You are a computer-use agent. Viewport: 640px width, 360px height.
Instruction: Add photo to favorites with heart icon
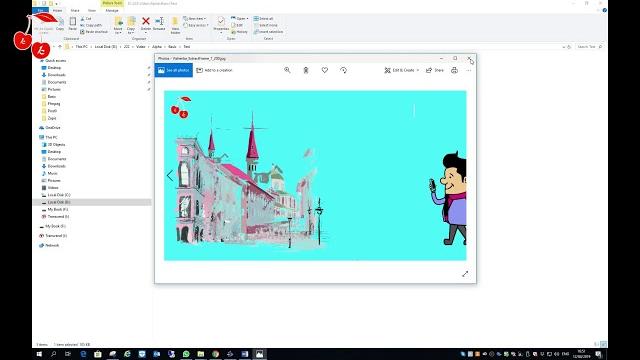coord(324,70)
